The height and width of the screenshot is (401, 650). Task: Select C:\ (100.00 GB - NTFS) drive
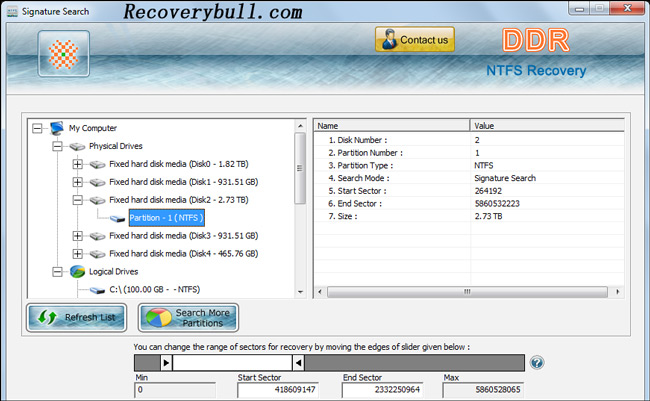(x=155, y=289)
